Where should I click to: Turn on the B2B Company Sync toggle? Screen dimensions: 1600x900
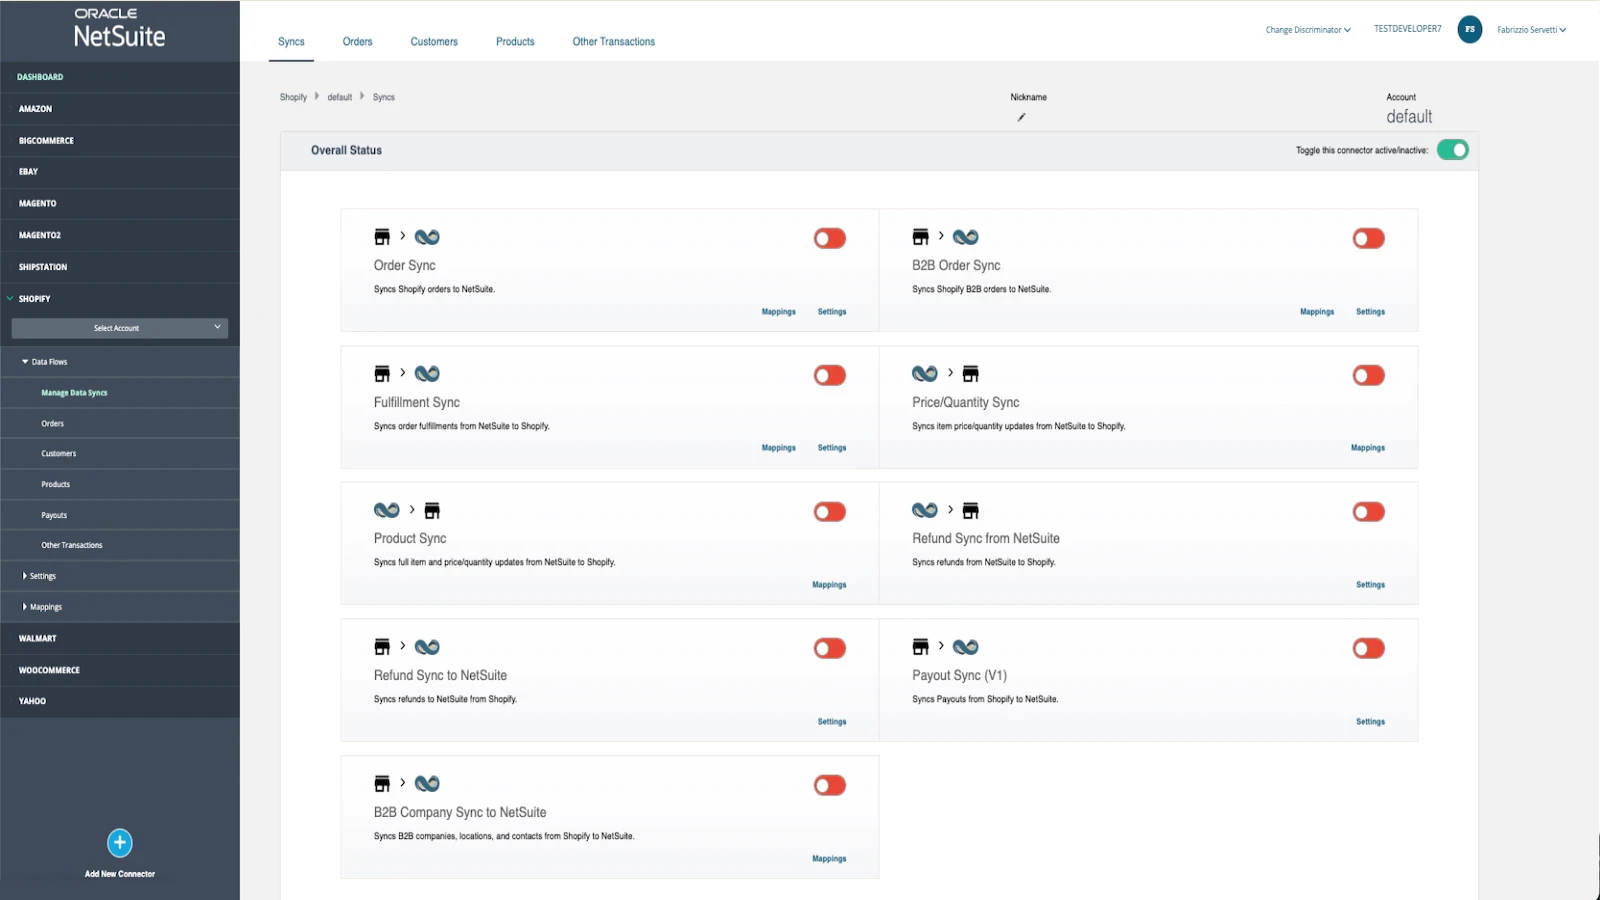(830, 785)
